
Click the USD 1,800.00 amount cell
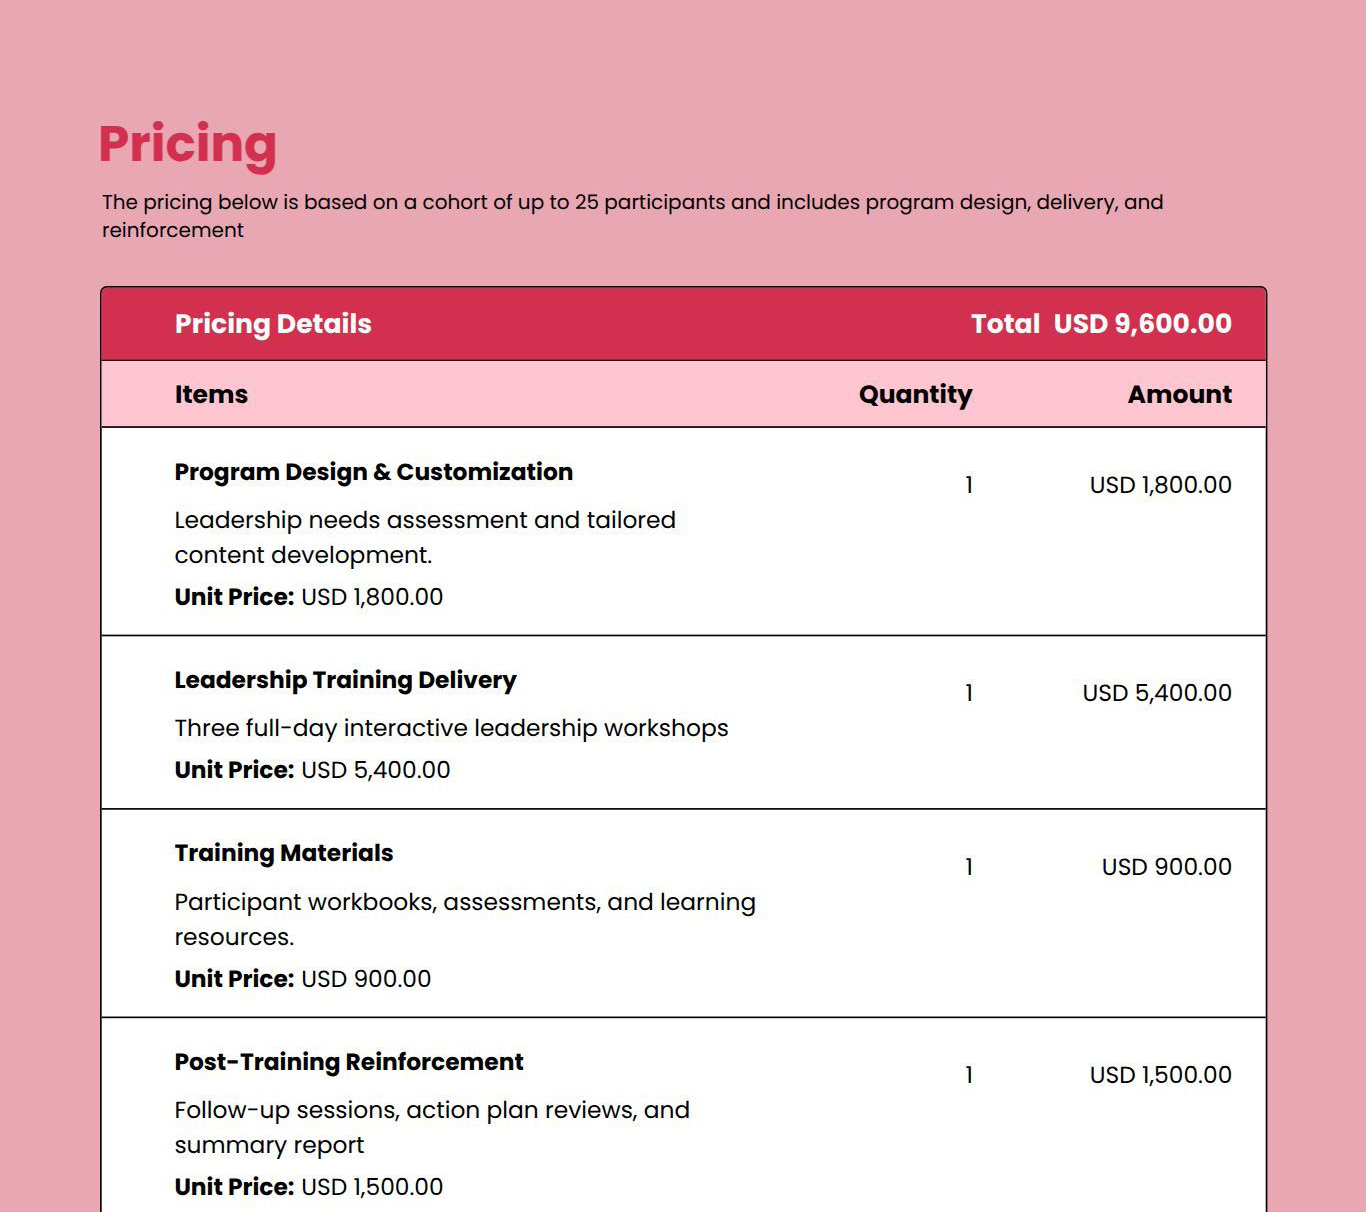point(1160,485)
